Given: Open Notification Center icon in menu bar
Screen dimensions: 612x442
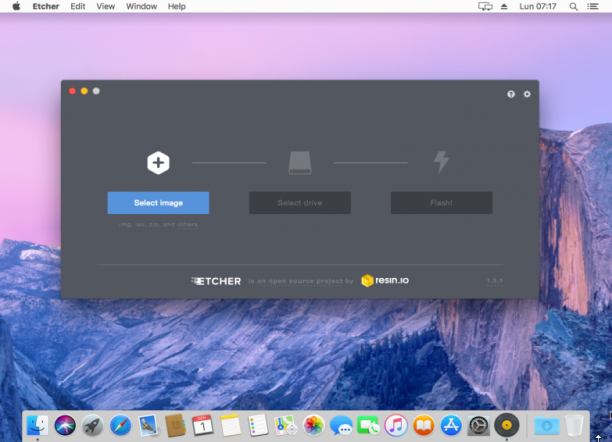Looking at the screenshot, I should coord(592,6).
